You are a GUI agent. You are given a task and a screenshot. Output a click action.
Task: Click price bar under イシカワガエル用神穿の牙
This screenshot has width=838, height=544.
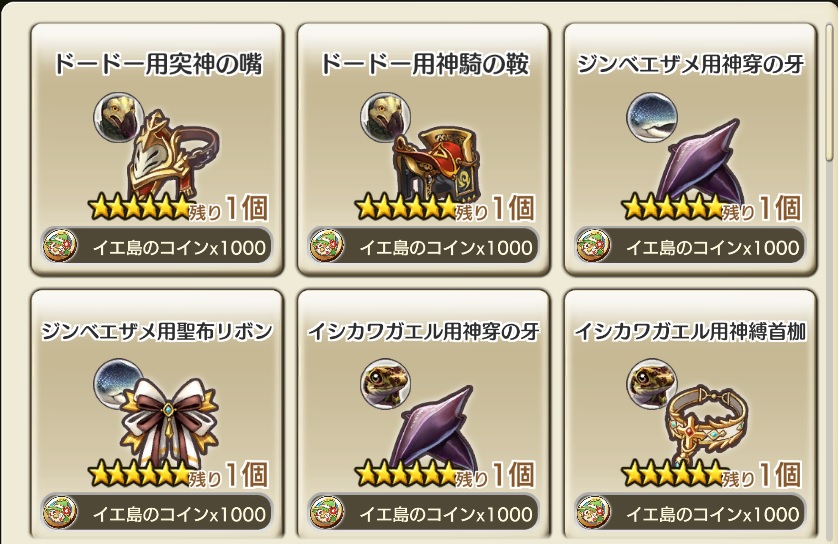point(424,512)
